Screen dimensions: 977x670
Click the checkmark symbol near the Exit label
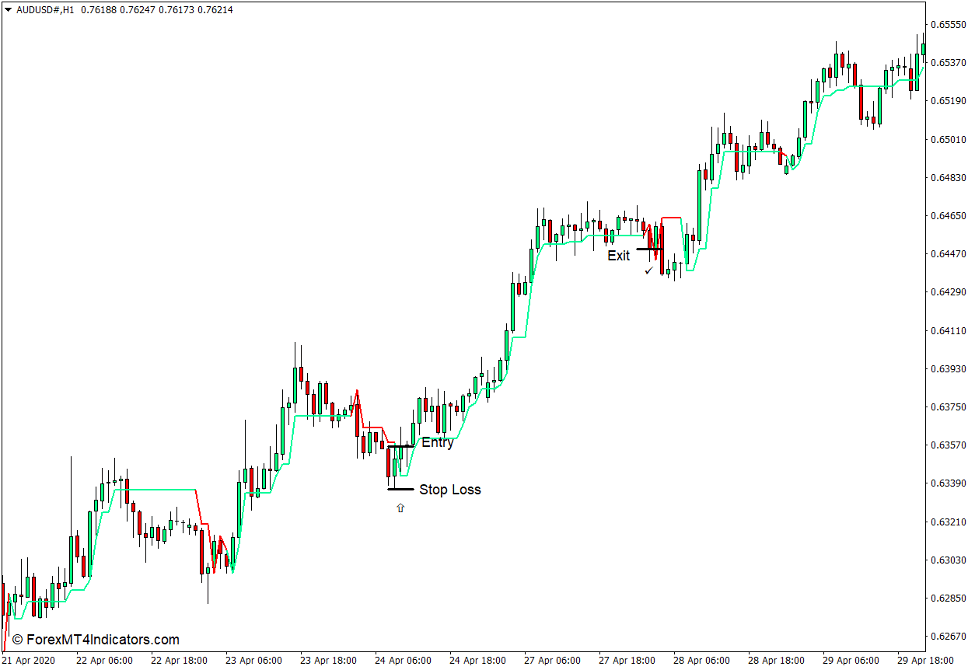pos(648,270)
